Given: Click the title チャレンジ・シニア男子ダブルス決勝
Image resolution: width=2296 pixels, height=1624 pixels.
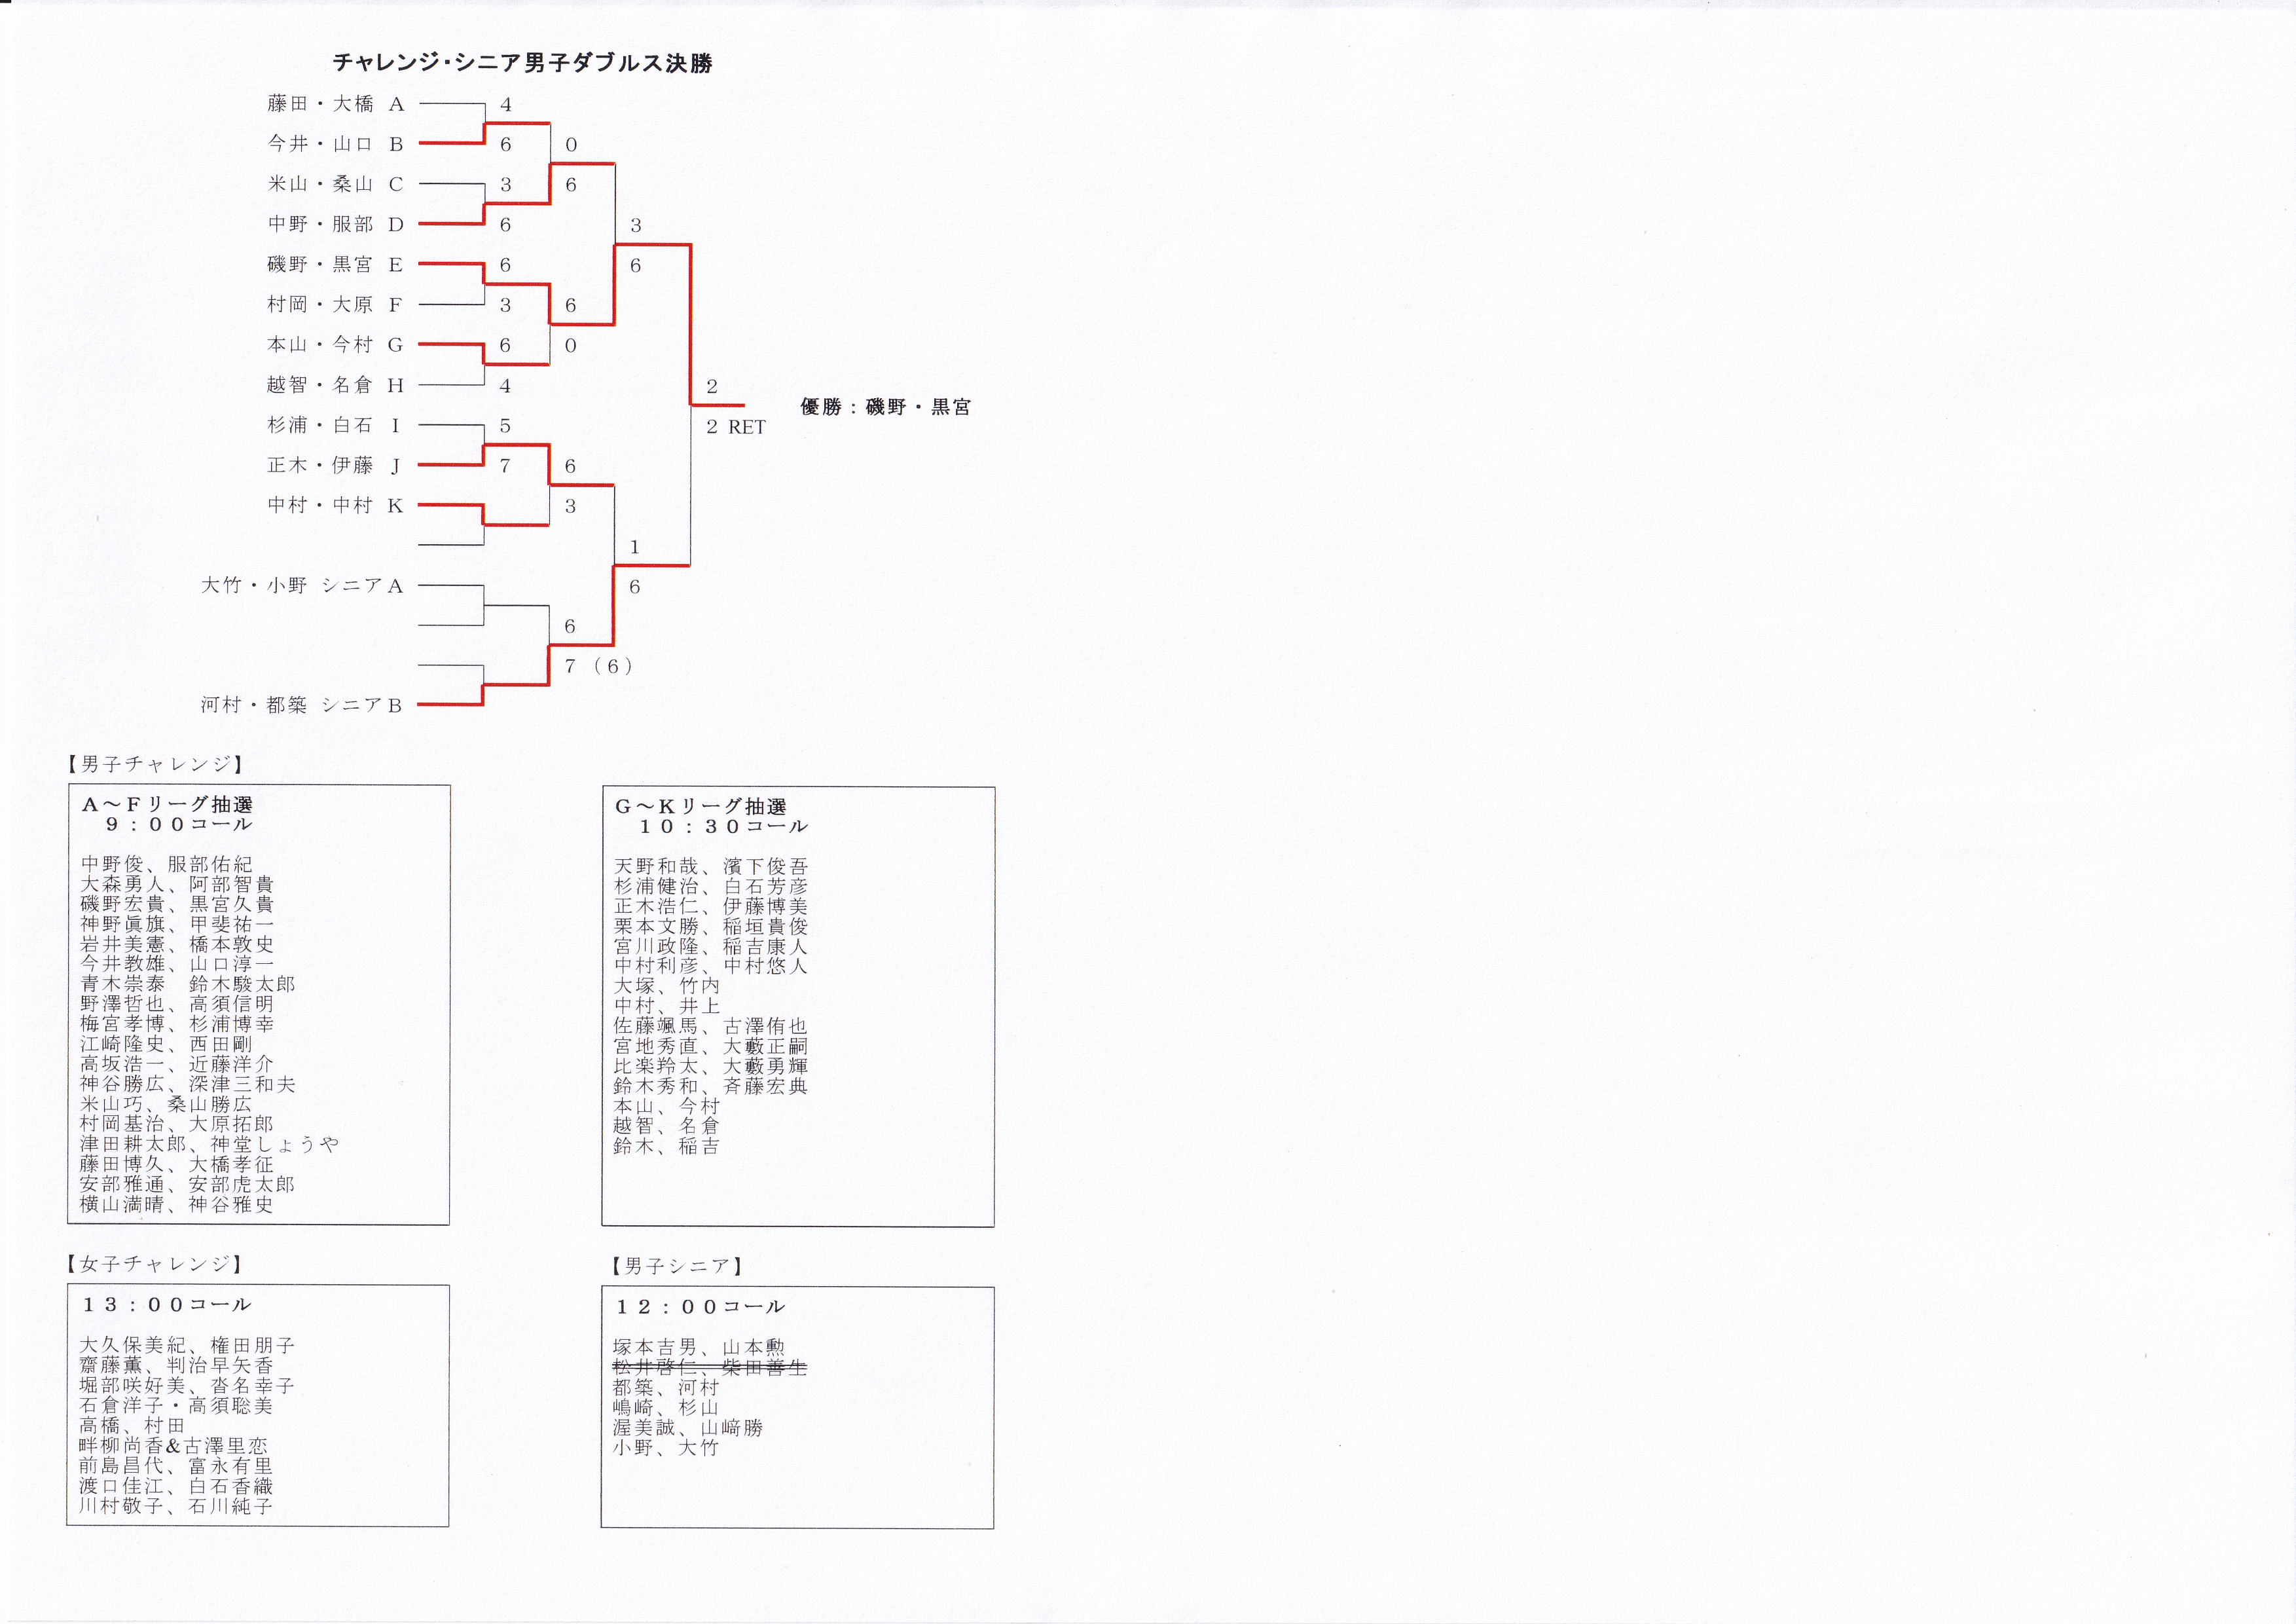Looking at the screenshot, I should pyautogui.click(x=522, y=63).
